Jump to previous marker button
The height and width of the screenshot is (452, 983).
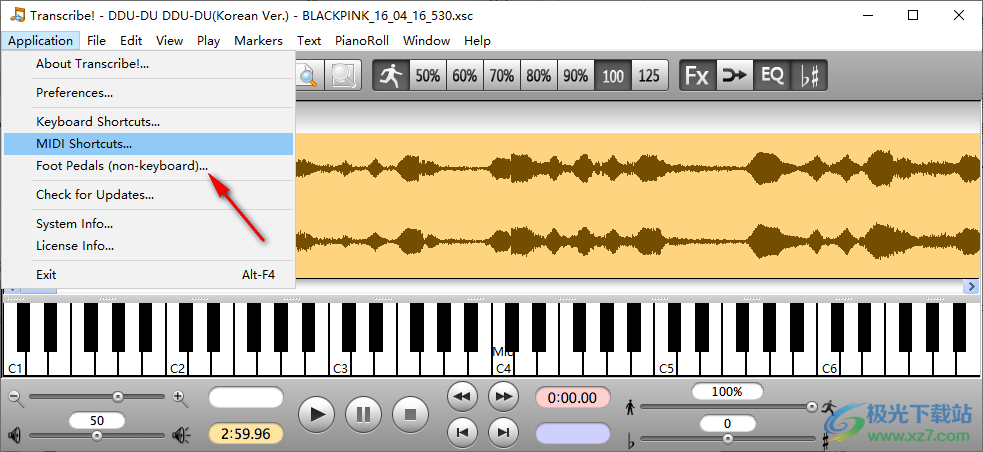[463, 431]
